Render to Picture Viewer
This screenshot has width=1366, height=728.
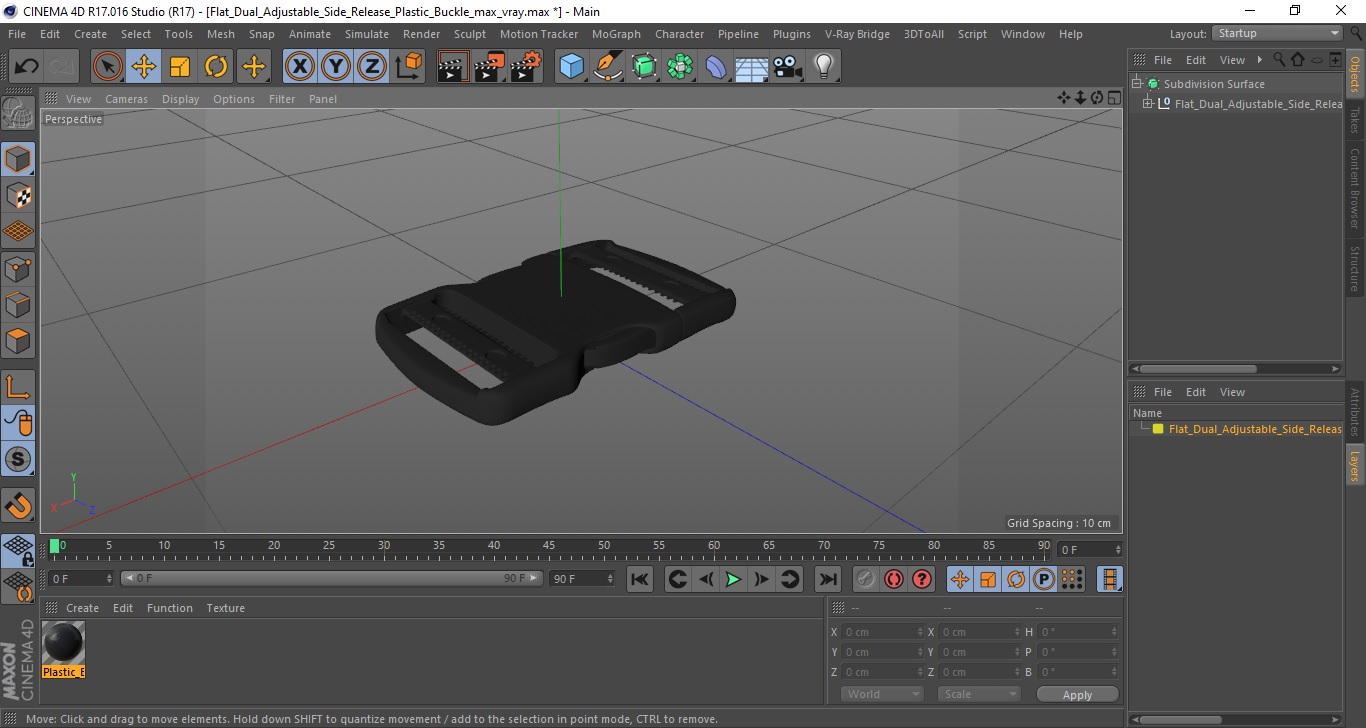(489, 67)
